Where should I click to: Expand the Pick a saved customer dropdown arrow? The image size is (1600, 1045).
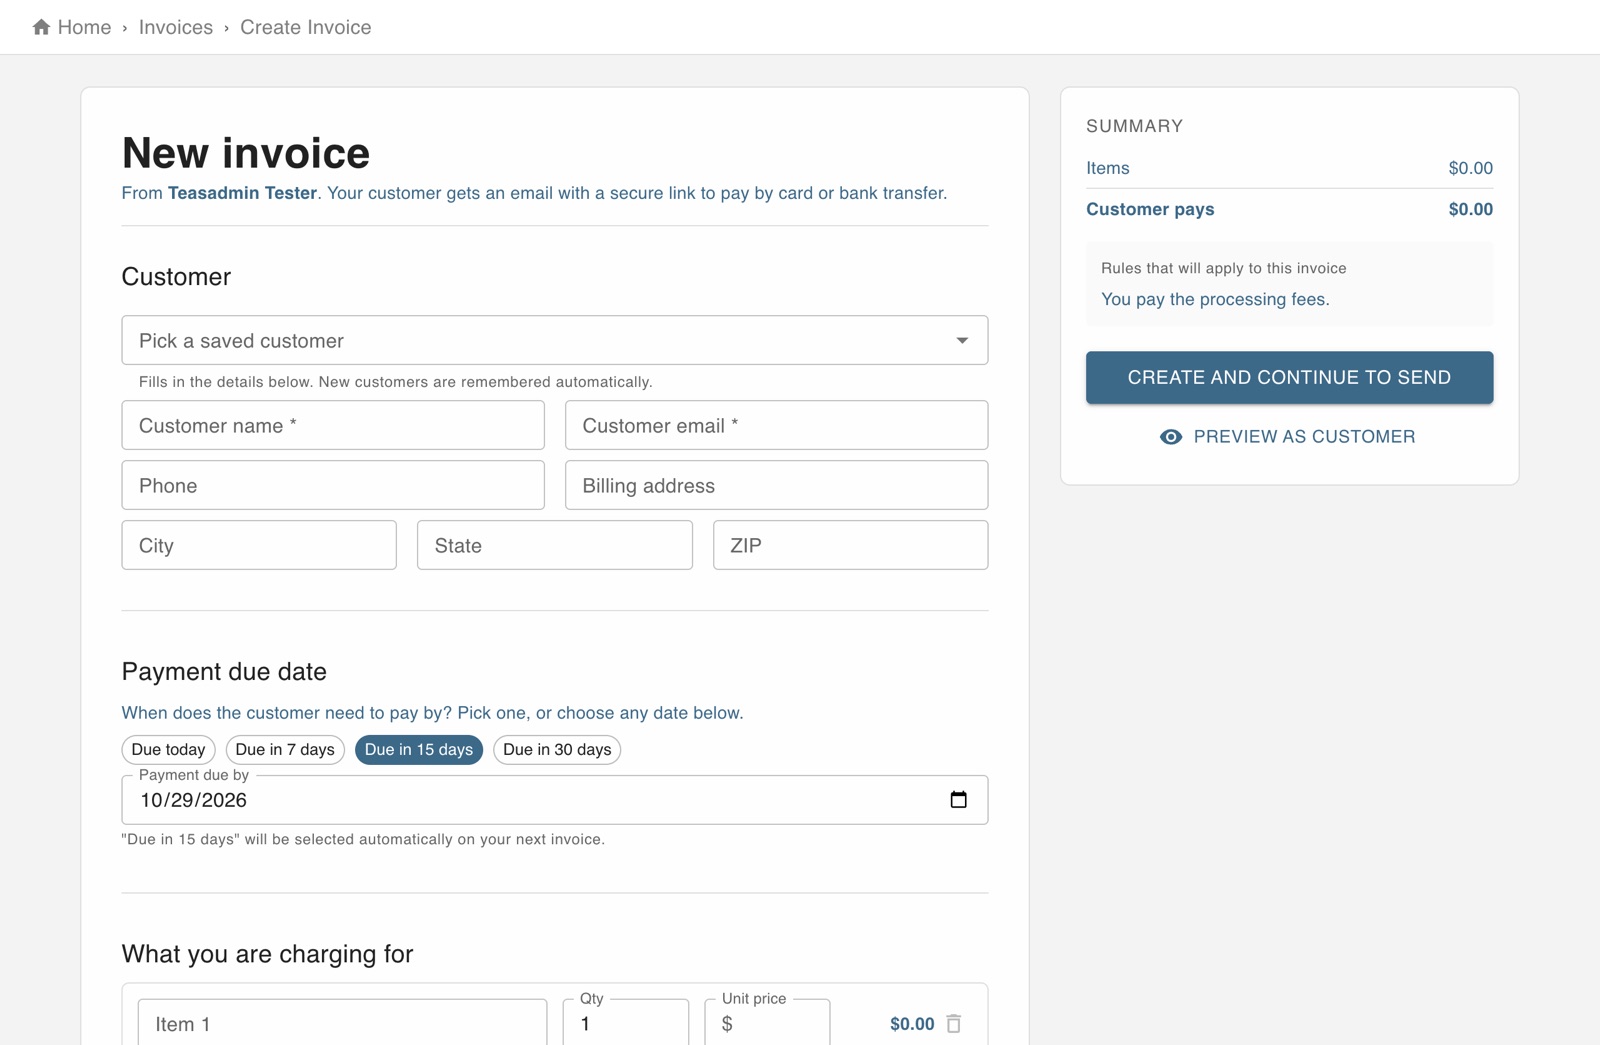pos(962,341)
